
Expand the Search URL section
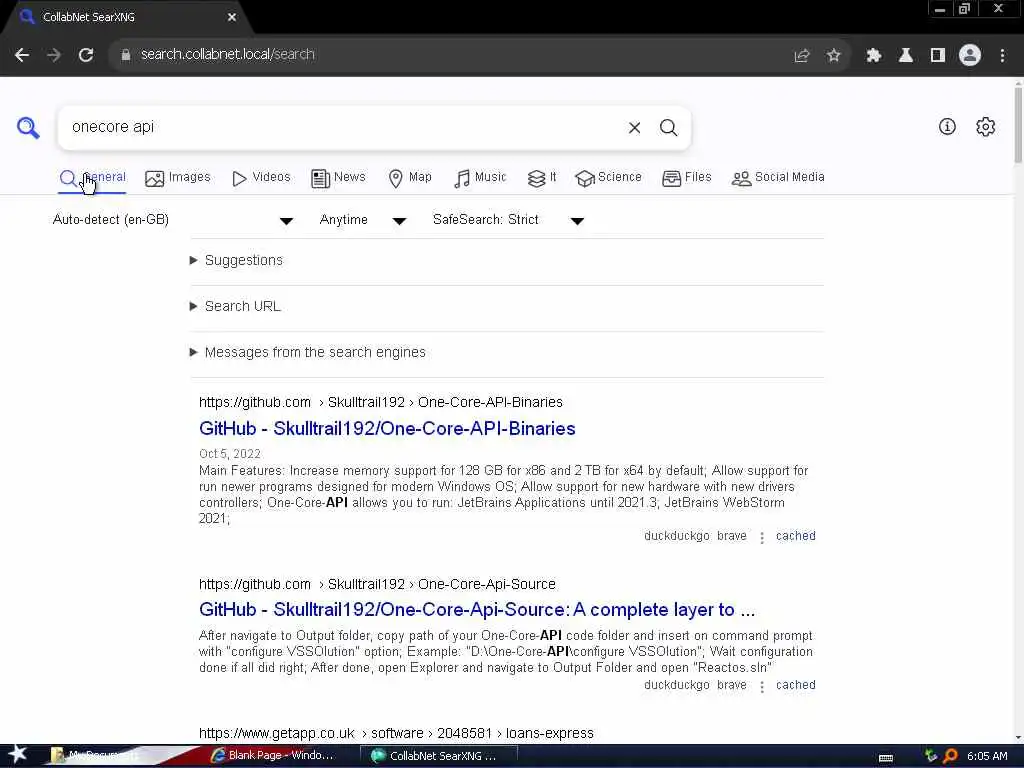click(x=235, y=306)
